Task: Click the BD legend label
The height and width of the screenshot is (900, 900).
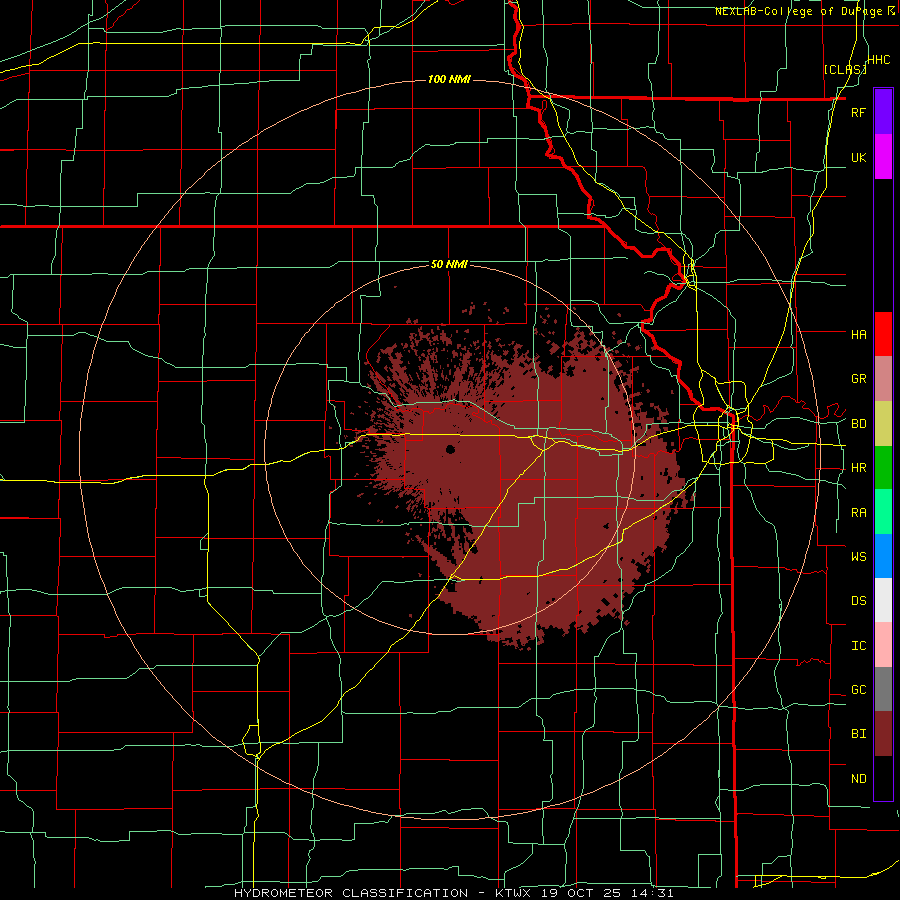Action: 858,424
